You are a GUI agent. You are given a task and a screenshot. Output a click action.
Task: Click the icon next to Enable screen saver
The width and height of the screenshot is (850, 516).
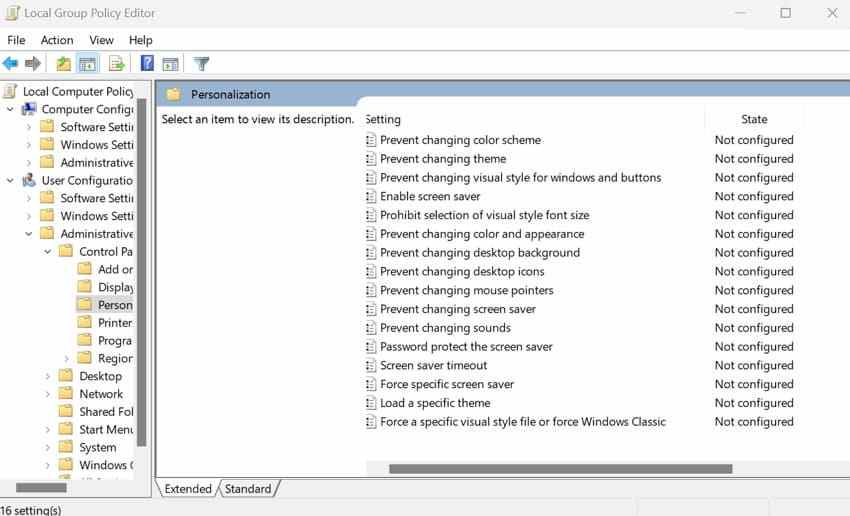click(371, 196)
